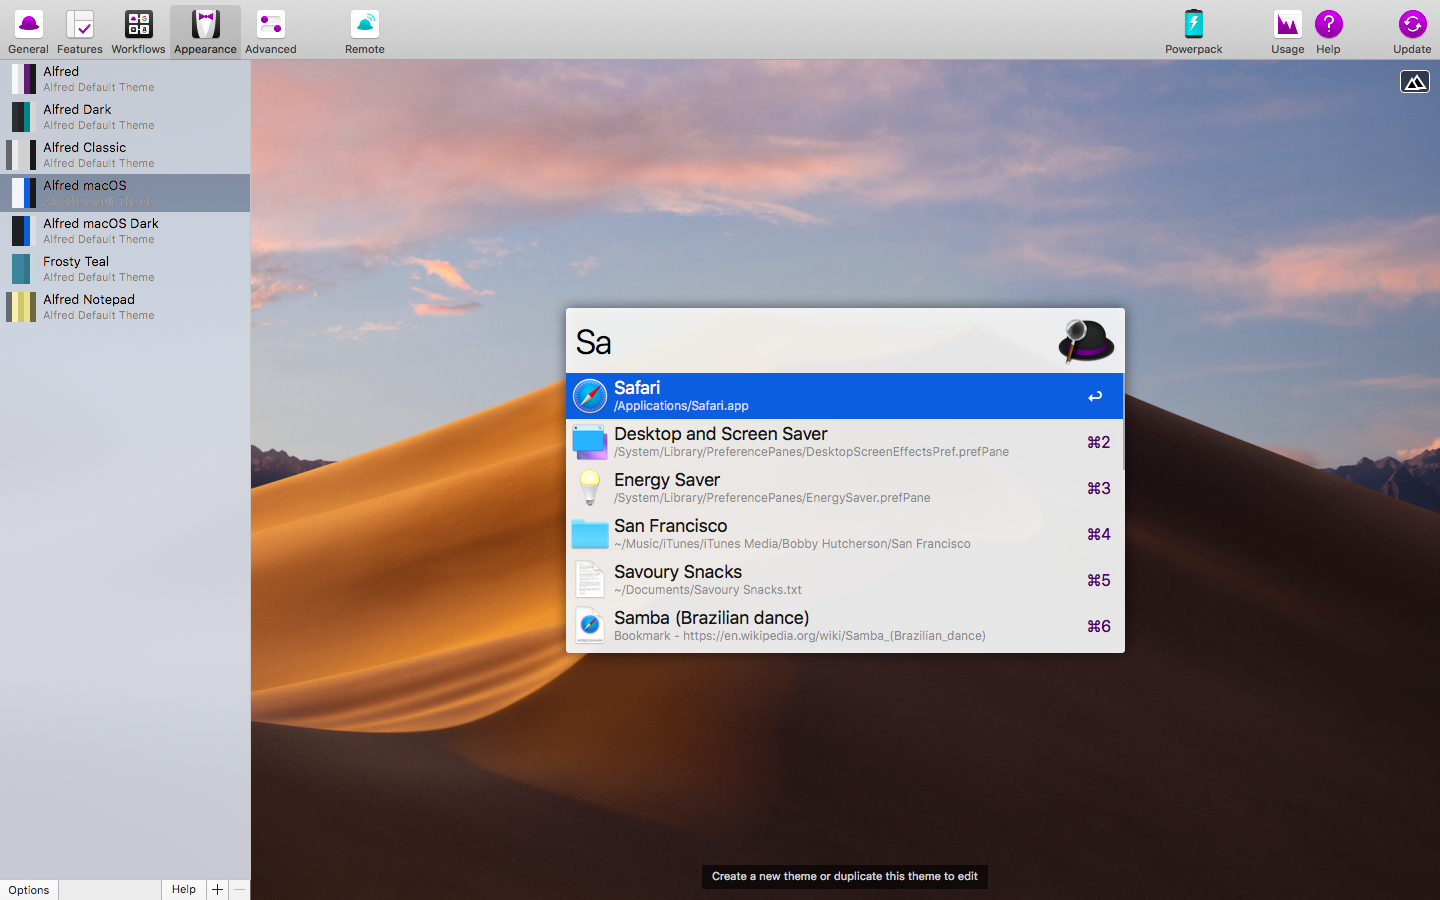The width and height of the screenshot is (1440, 900).
Task: Click the Help button in the bottom bar
Action: click(184, 889)
